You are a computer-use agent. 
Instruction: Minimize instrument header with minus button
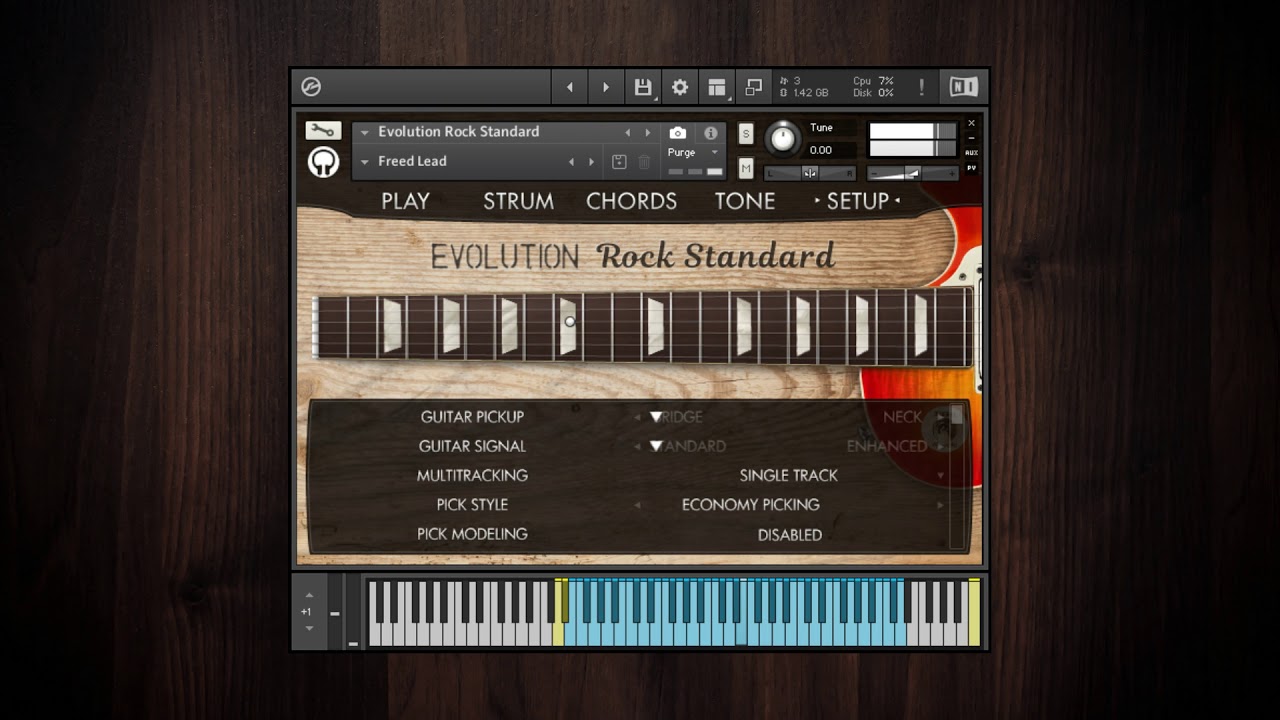(x=971, y=138)
